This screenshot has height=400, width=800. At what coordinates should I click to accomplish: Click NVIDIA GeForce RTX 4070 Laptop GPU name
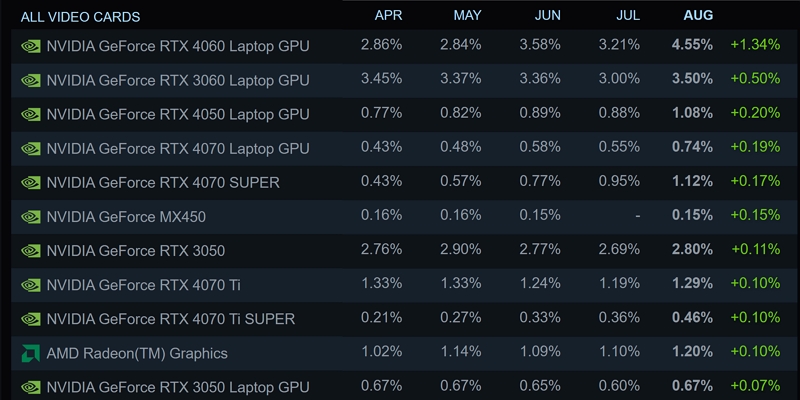pos(178,148)
